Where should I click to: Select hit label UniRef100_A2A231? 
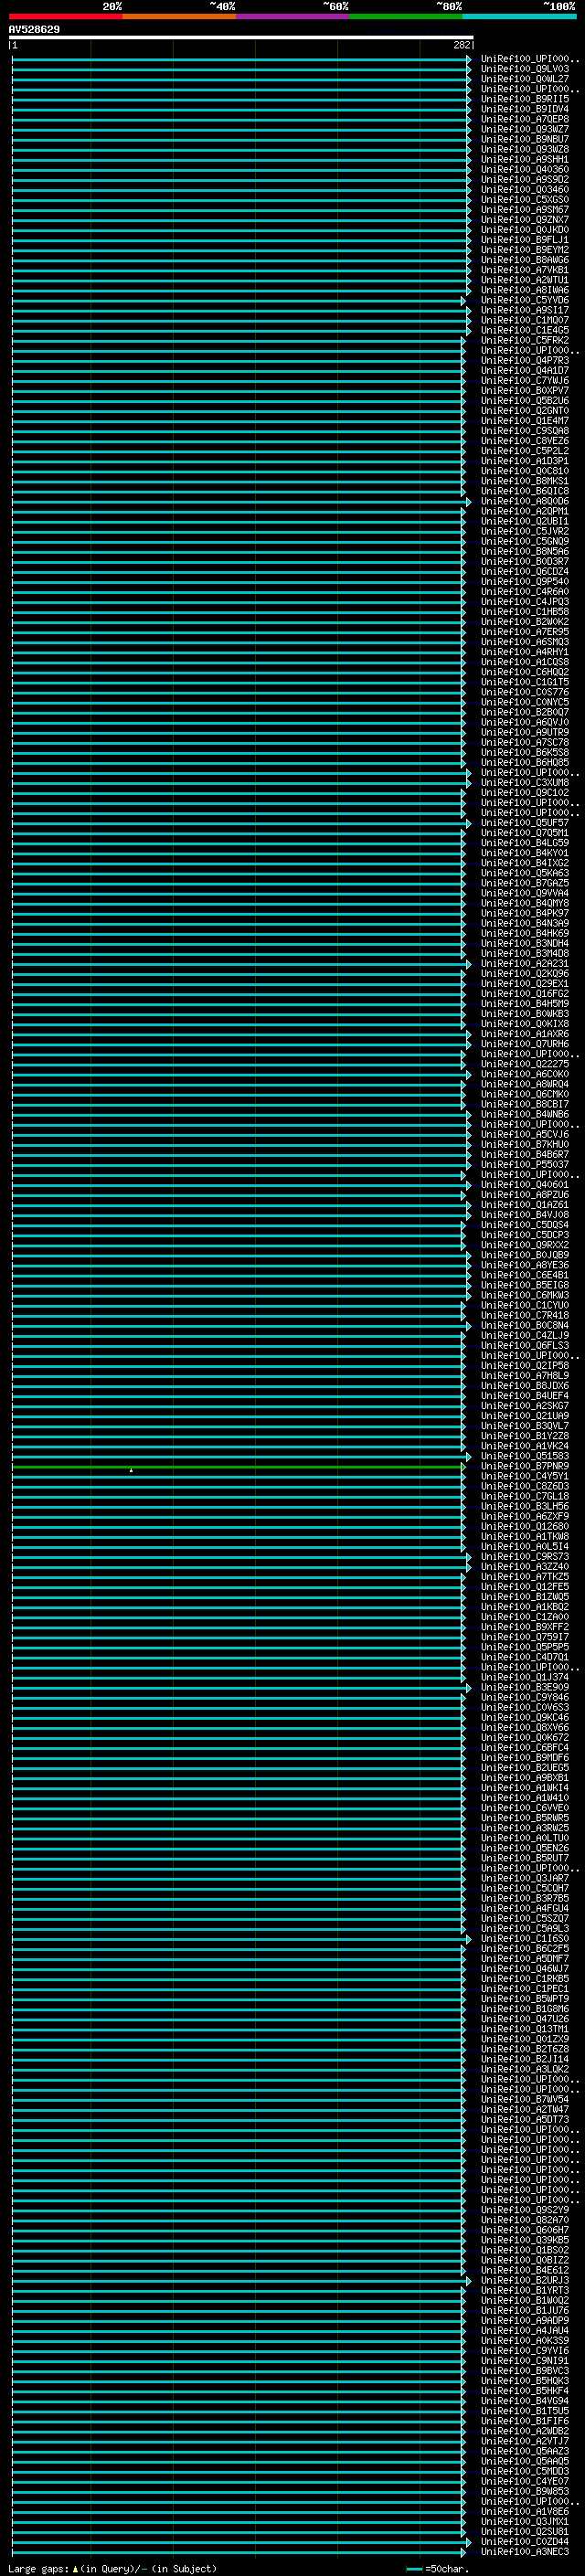coord(524,963)
